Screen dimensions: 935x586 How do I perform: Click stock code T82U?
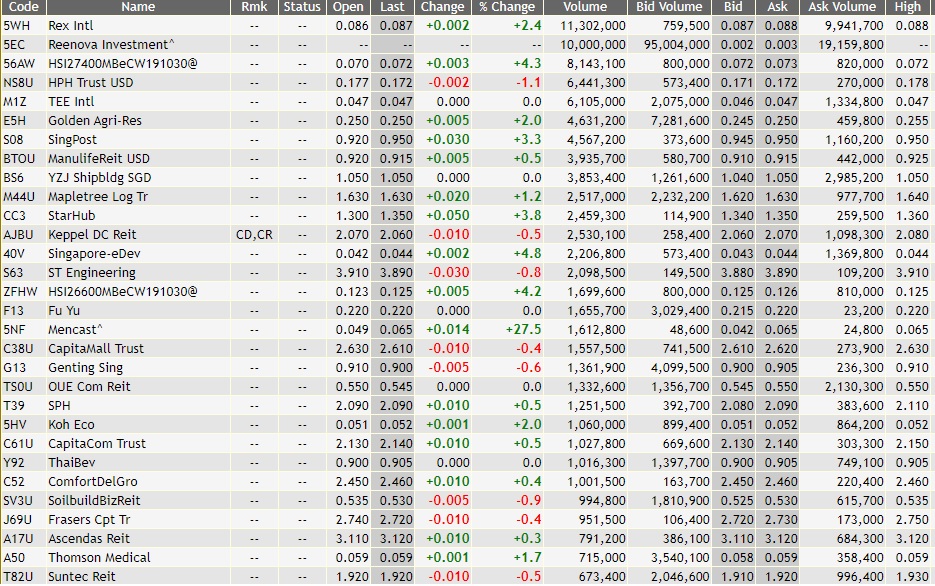click(x=18, y=577)
